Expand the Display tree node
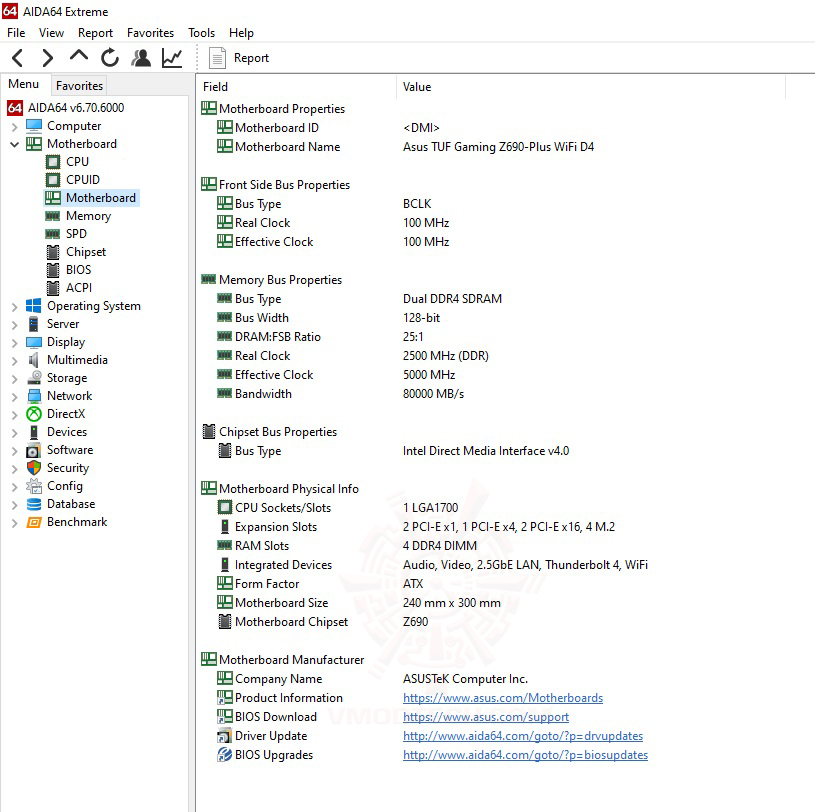815x812 pixels. click(x=15, y=343)
